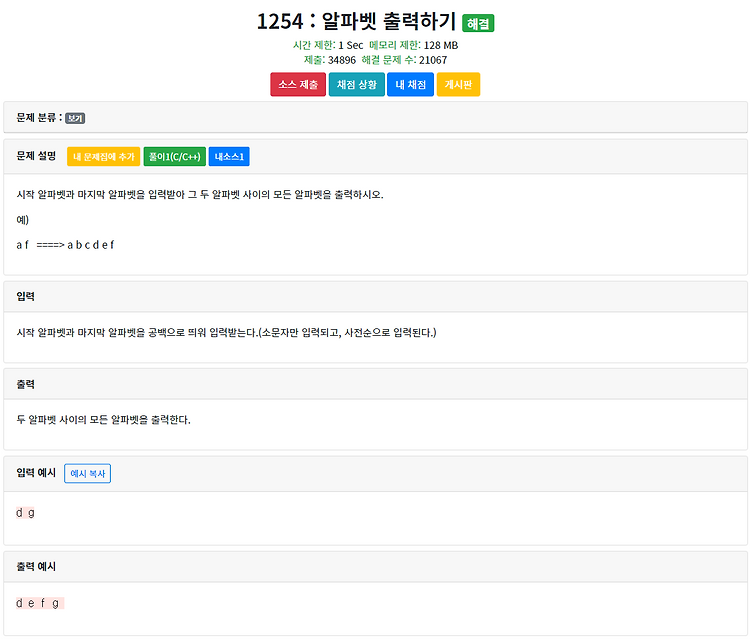Viewport: 750px width, 640px height.
Task: Go to the 게시판 board
Action: pos(458,85)
